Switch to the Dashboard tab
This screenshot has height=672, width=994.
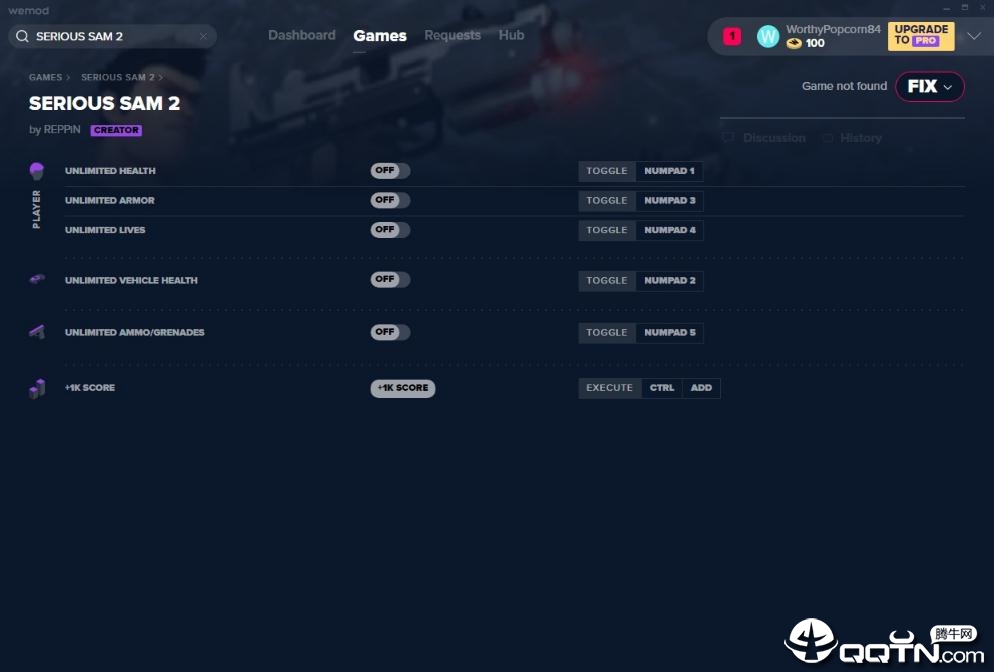[302, 36]
